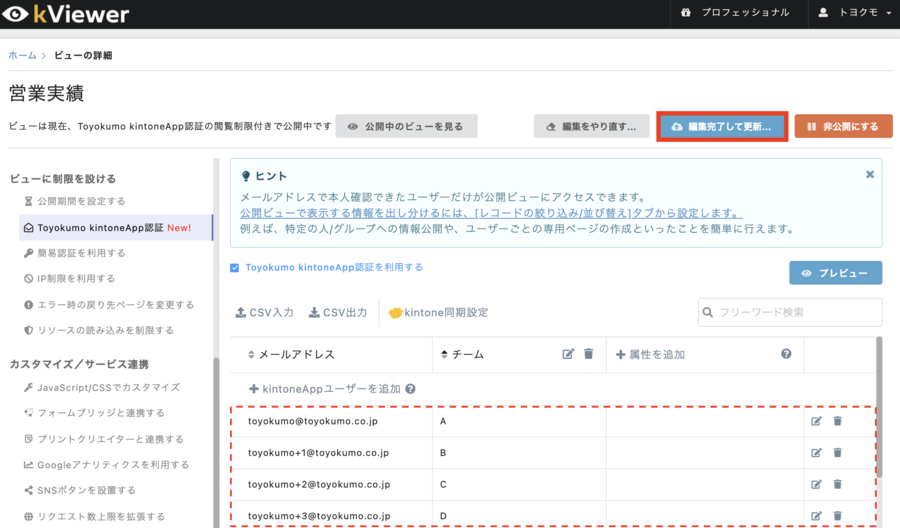Open 公開期間を設定する sidebar item

(75, 201)
